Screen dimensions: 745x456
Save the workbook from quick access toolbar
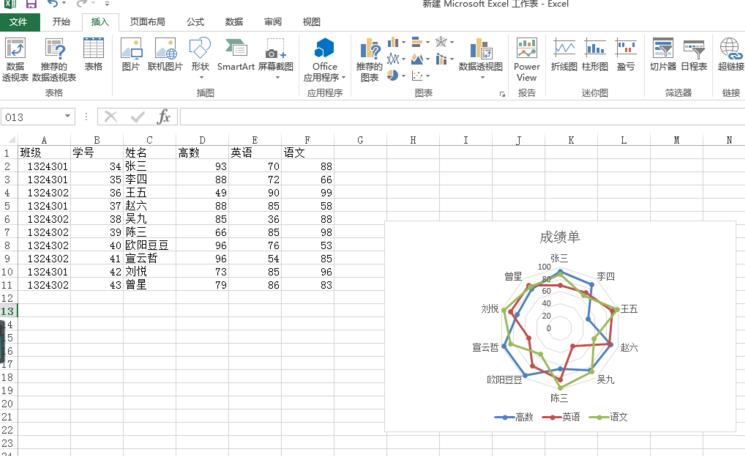pyautogui.click(x=31, y=4)
